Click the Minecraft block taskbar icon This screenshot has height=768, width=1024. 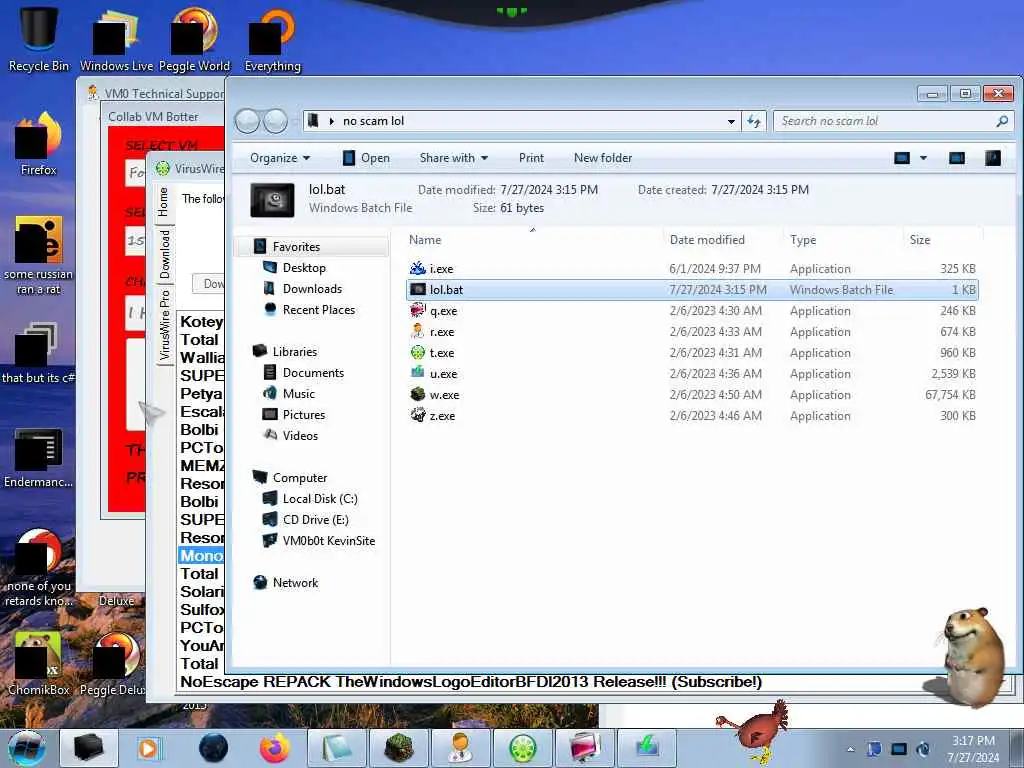click(x=400, y=748)
